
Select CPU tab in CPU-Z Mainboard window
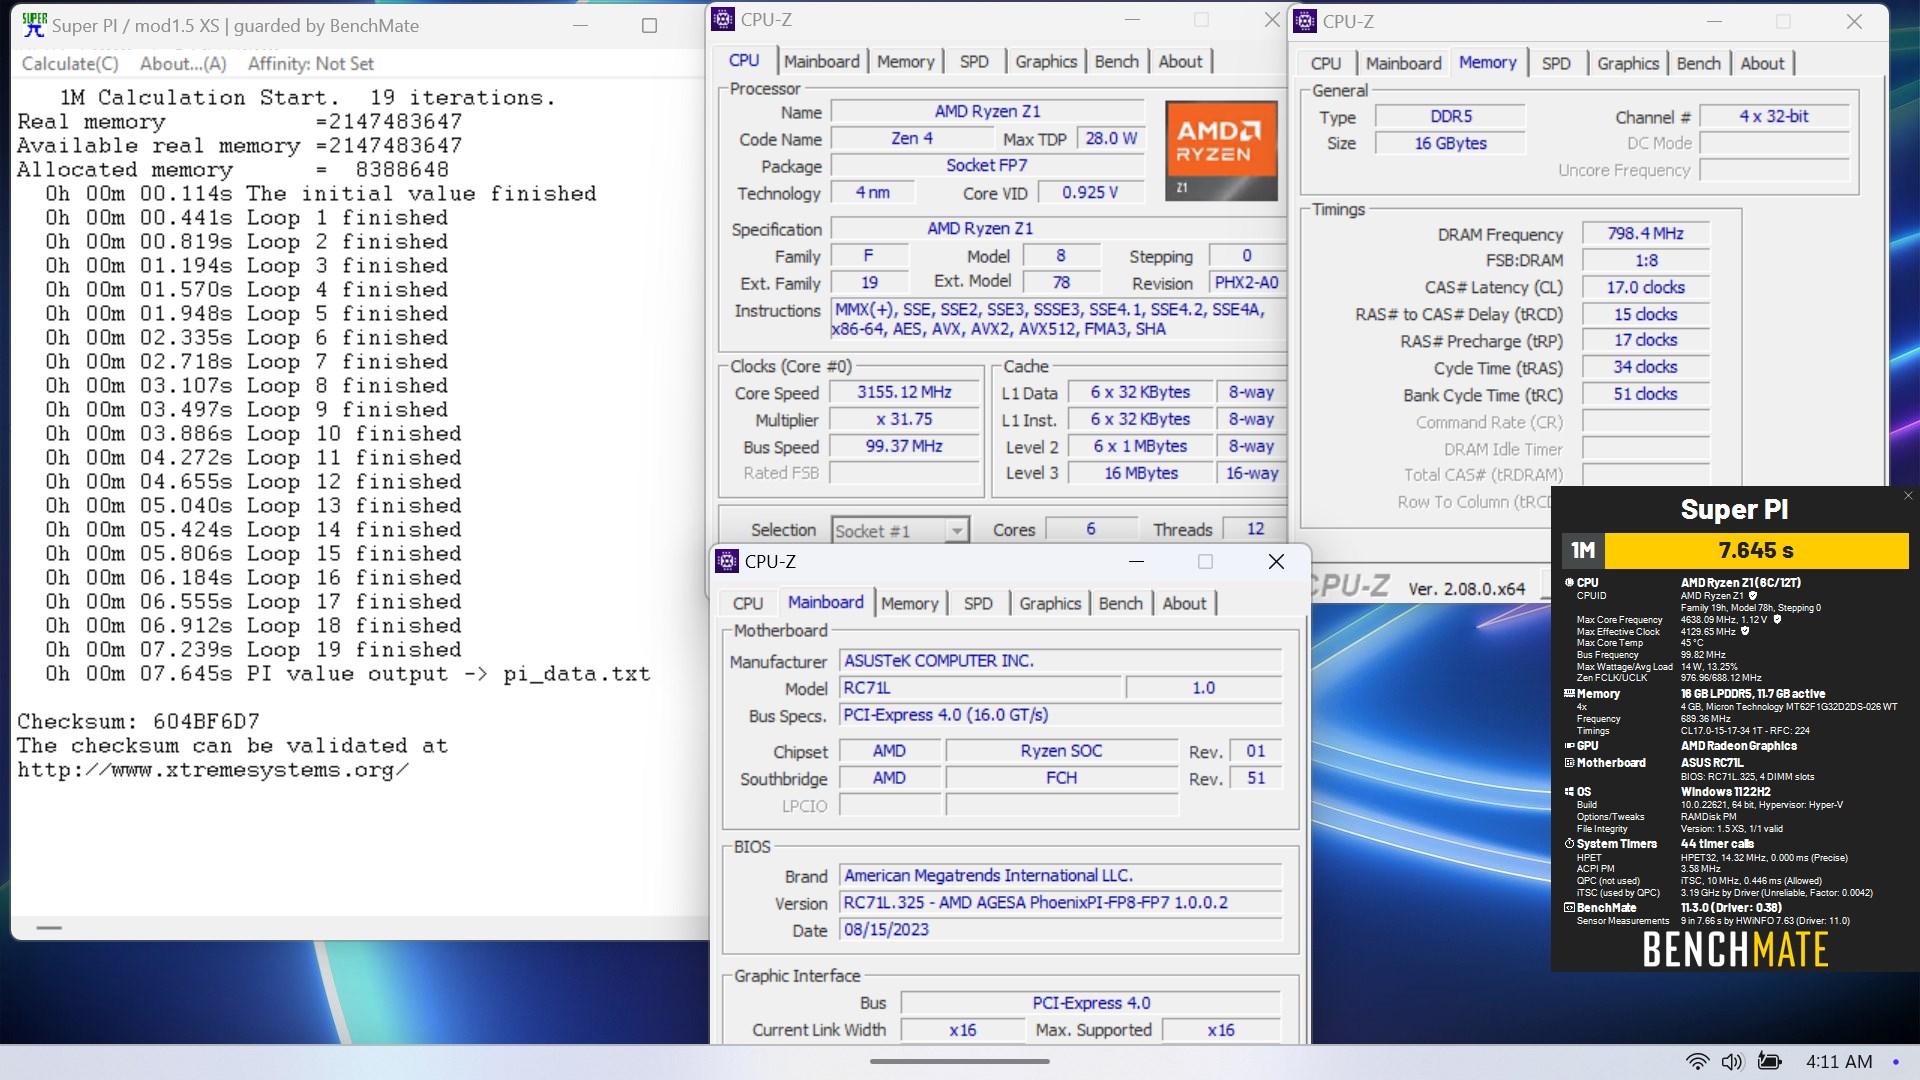[x=747, y=603]
